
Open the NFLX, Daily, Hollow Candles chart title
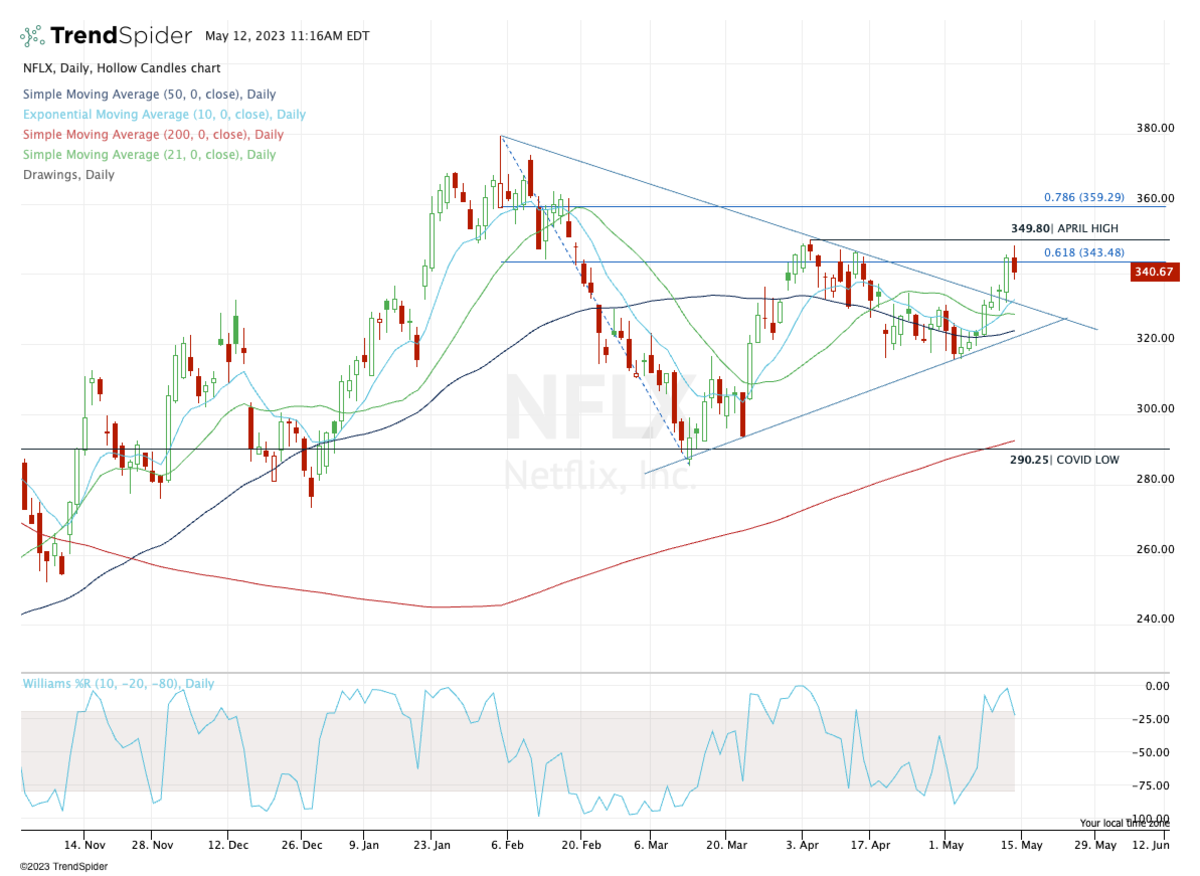click(120, 68)
